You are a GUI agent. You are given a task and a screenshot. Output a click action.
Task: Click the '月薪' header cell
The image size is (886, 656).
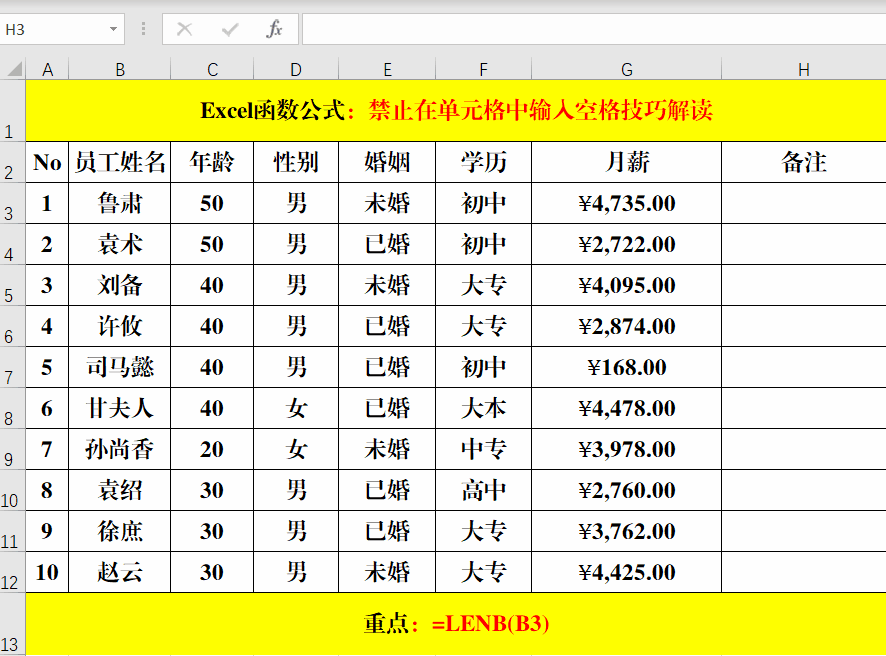point(627,162)
